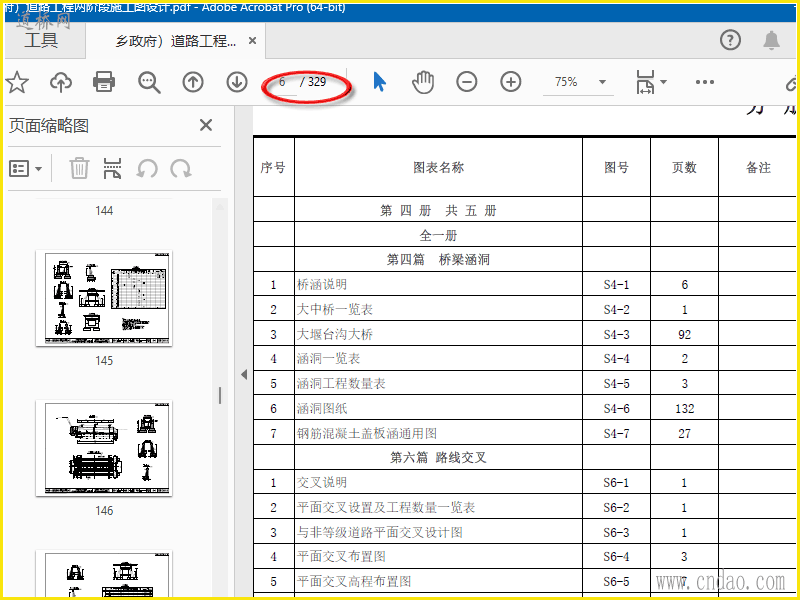The height and width of the screenshot is (600, 800).
Task: Click the 钢筋混凝土盖板涵通用图 entry
Action: click(367, 434)
